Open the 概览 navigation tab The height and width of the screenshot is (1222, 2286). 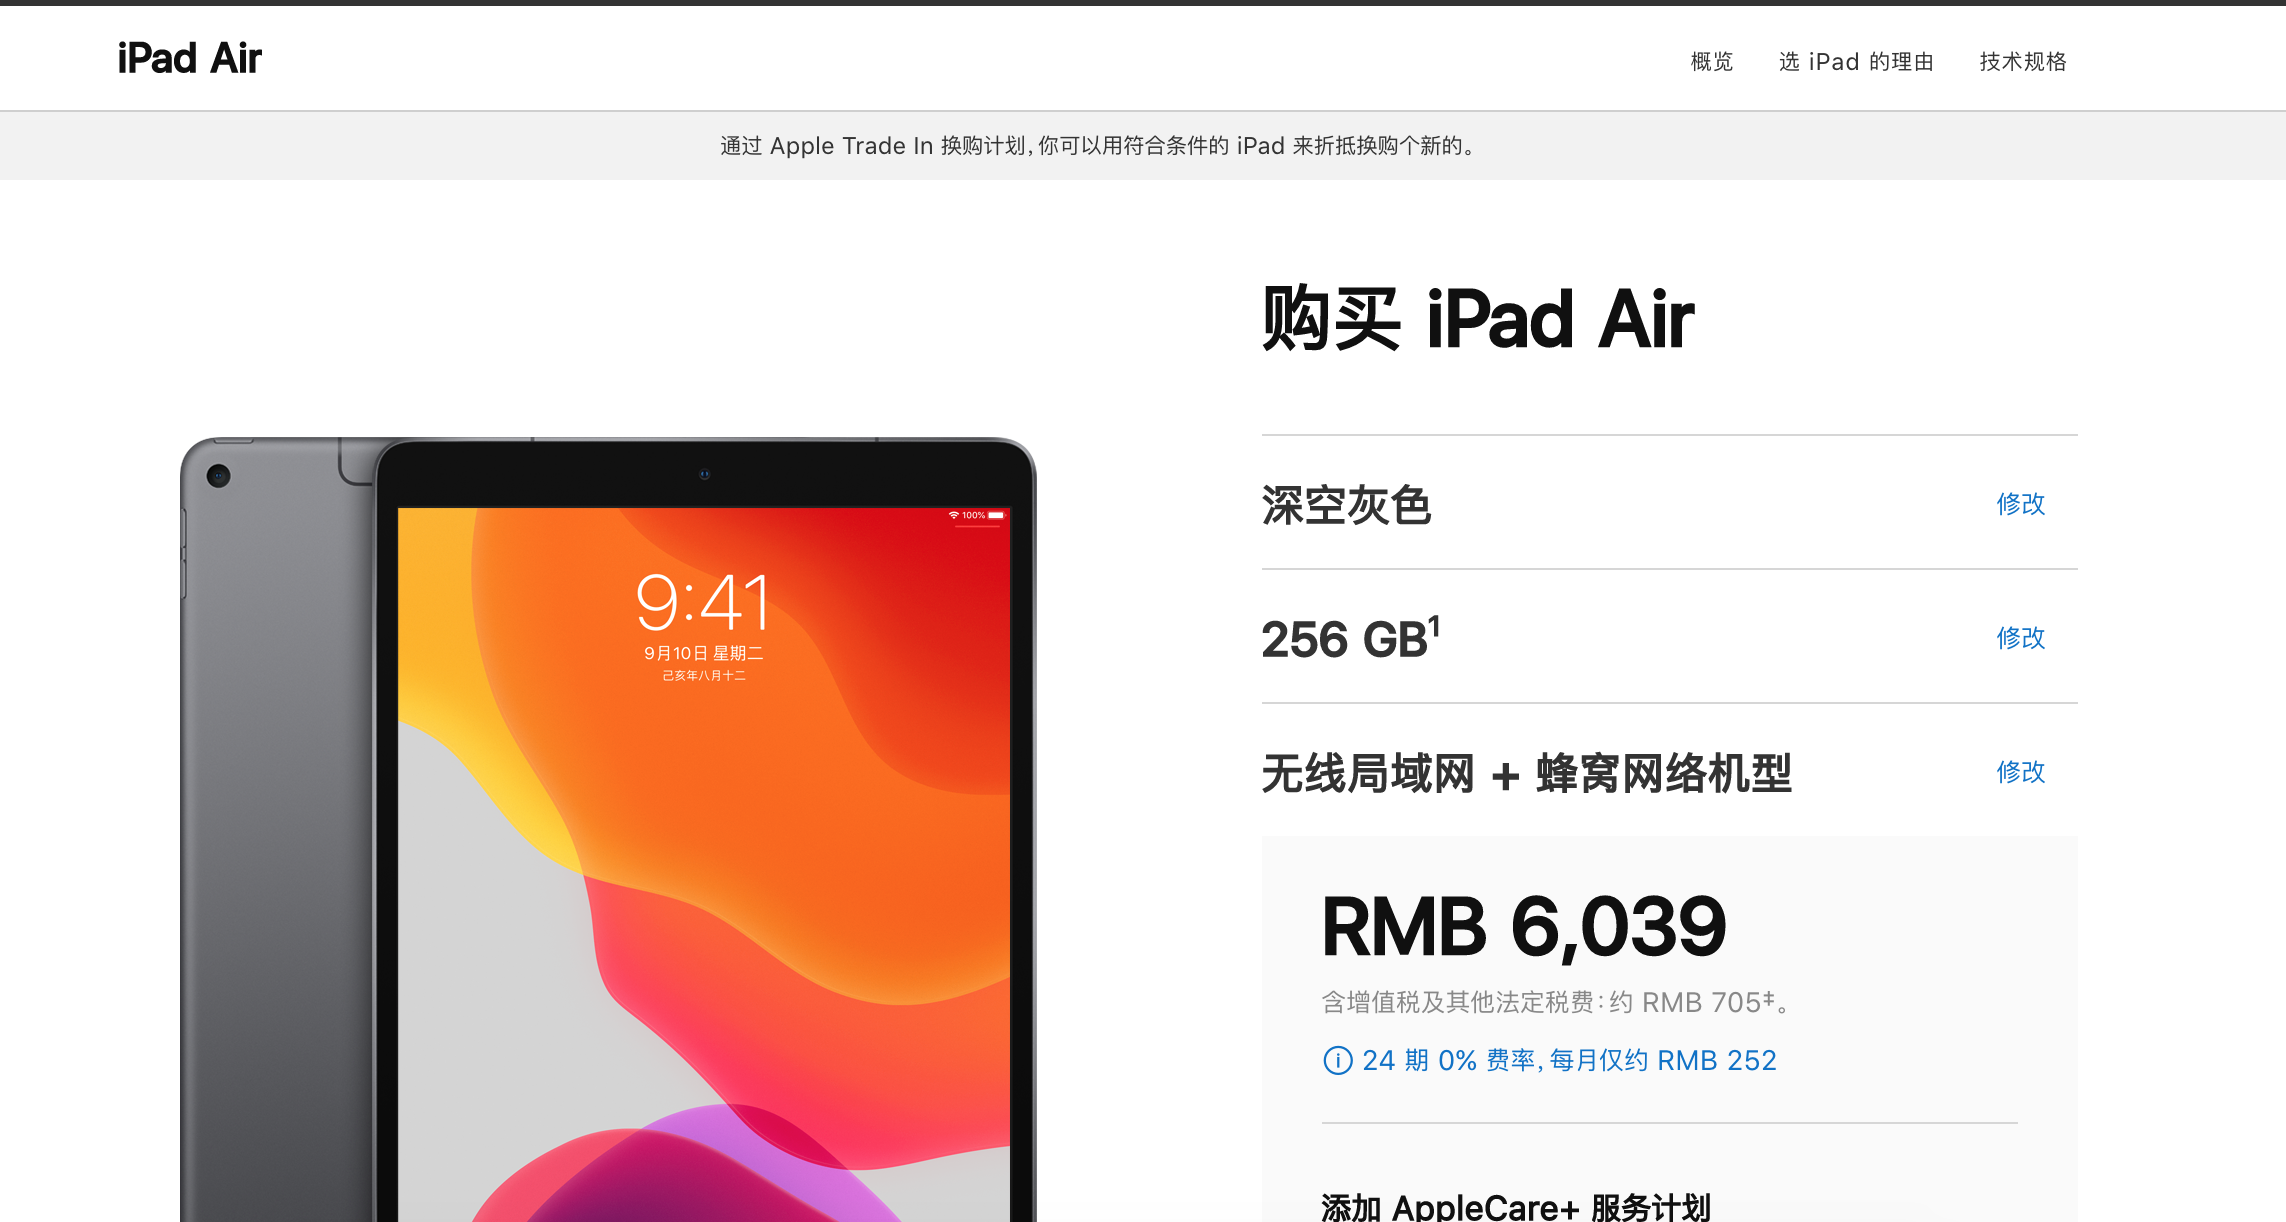pyautogui.click(x=1711, y=62)
